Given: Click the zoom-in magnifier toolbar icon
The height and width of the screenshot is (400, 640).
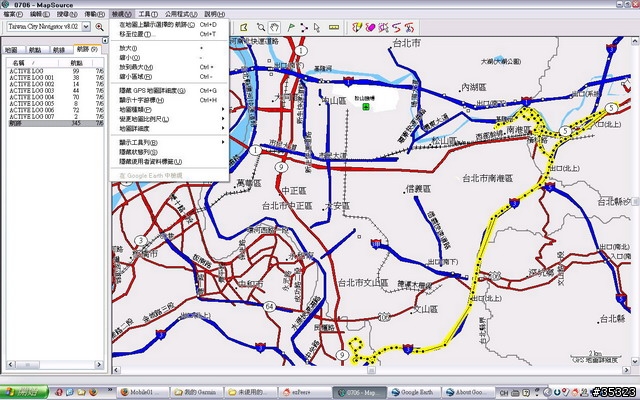Looking at the screenshot, I should click(99, 27).
